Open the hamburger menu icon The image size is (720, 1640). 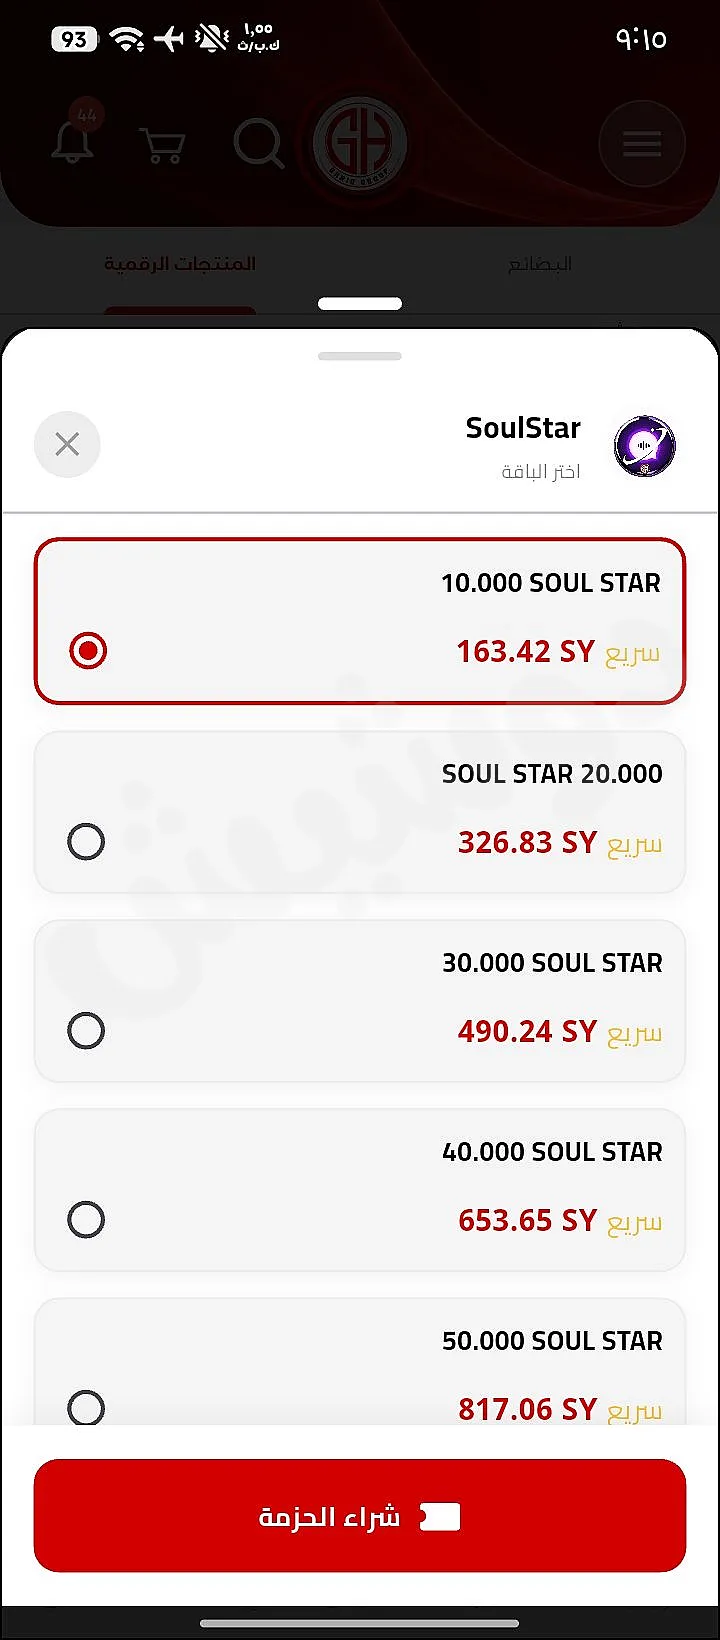click(x=642, y=144)
